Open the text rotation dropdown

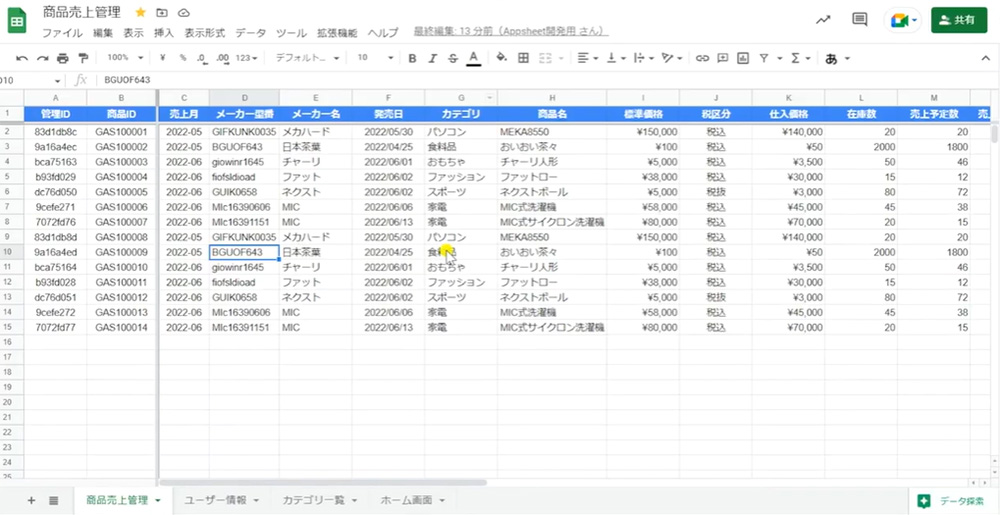point(672,58)
